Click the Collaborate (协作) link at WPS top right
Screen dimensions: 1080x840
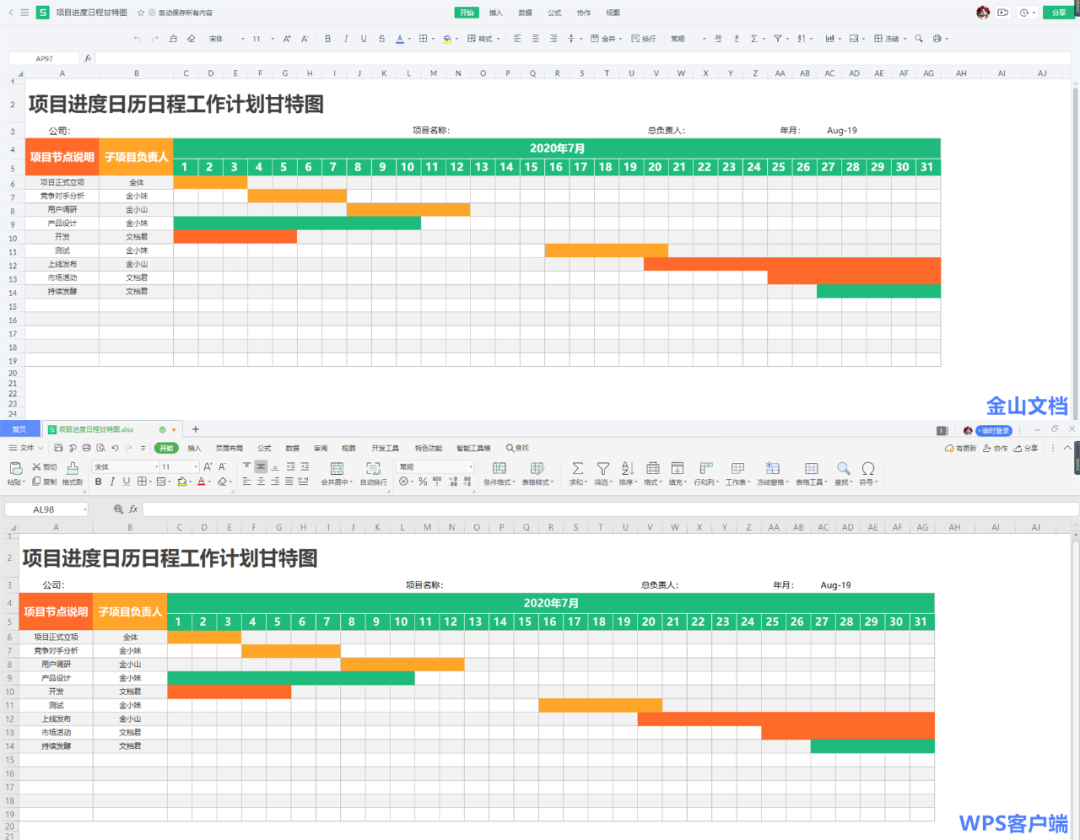(x=995, y=448)
